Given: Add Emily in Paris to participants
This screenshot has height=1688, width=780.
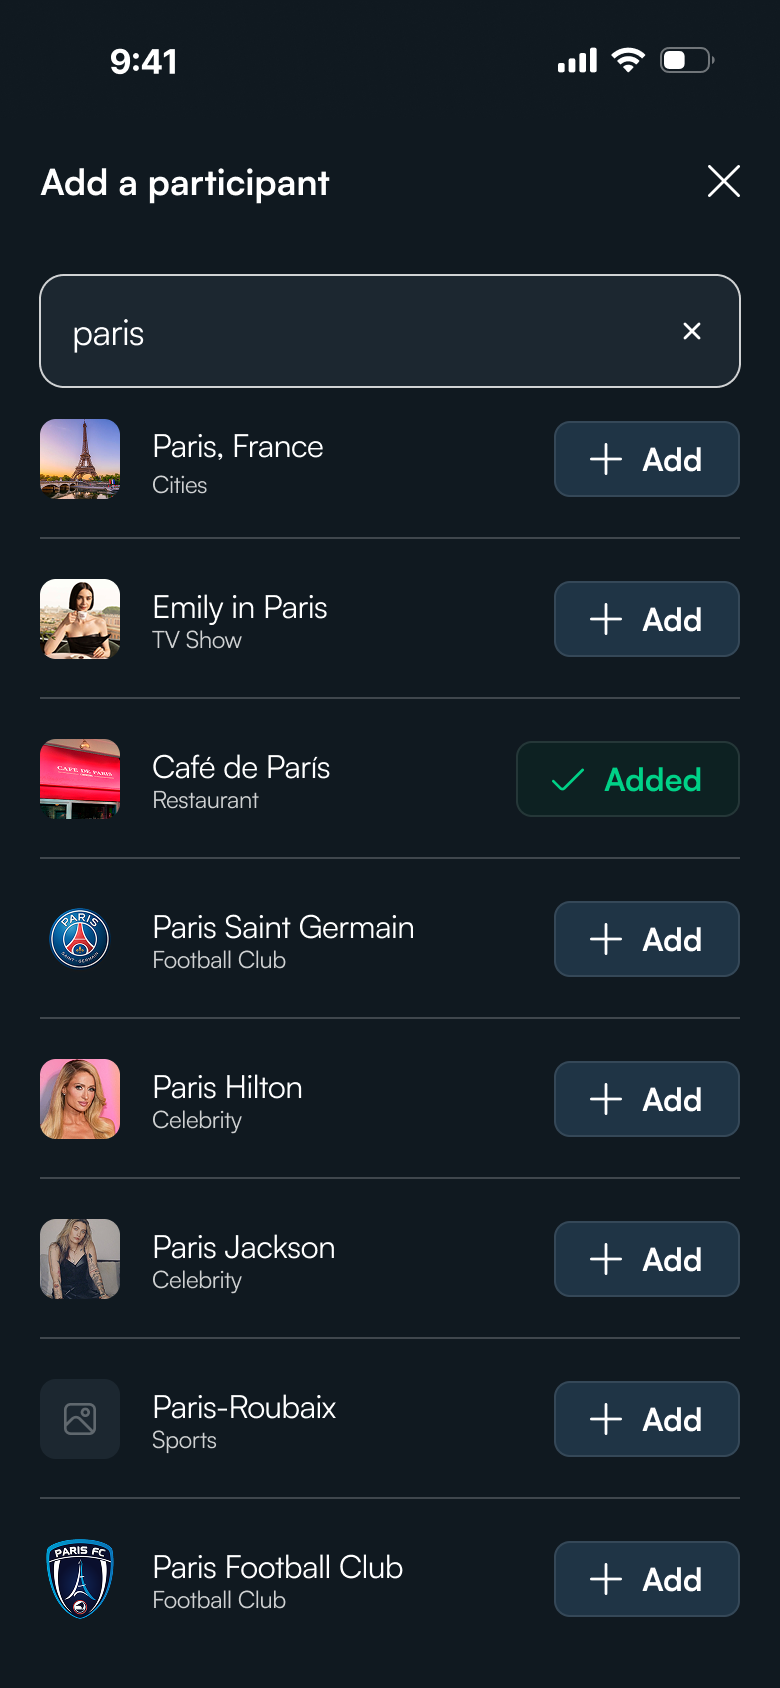Looking at the screenshot, I should pyautogui.click(x=646, y=619).
